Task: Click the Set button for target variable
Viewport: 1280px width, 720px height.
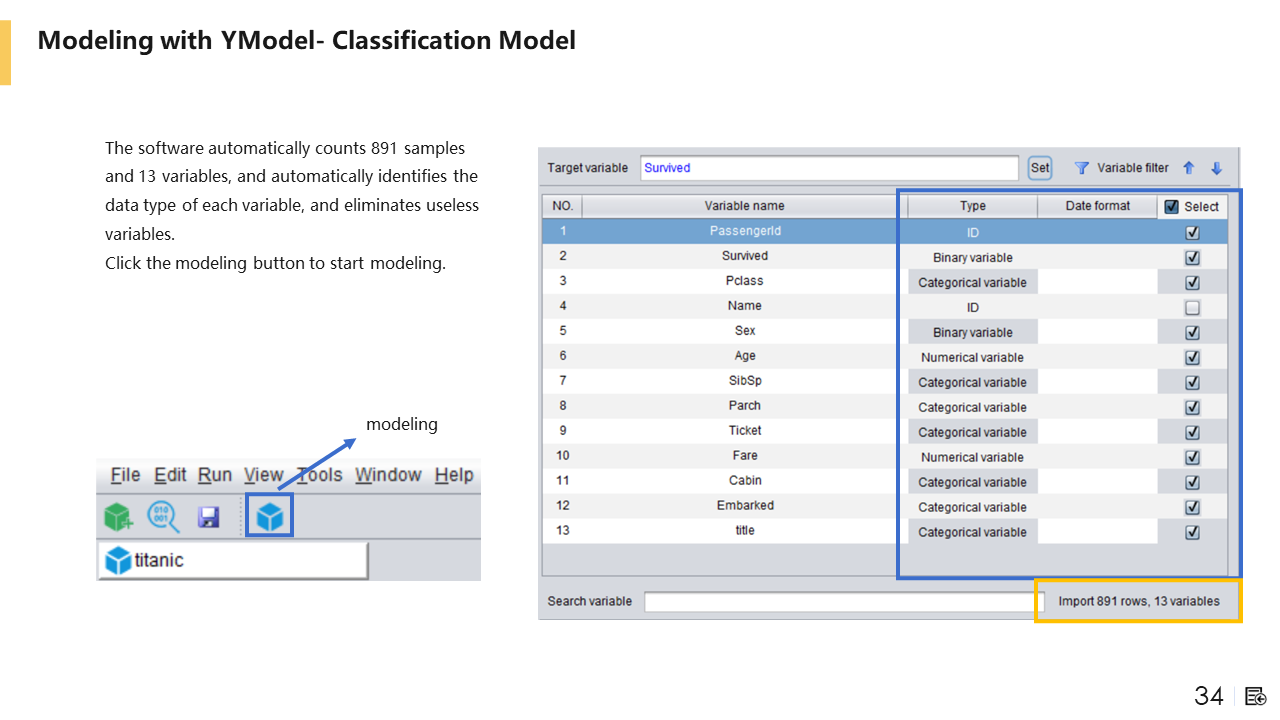Action: pos(1040,168)
